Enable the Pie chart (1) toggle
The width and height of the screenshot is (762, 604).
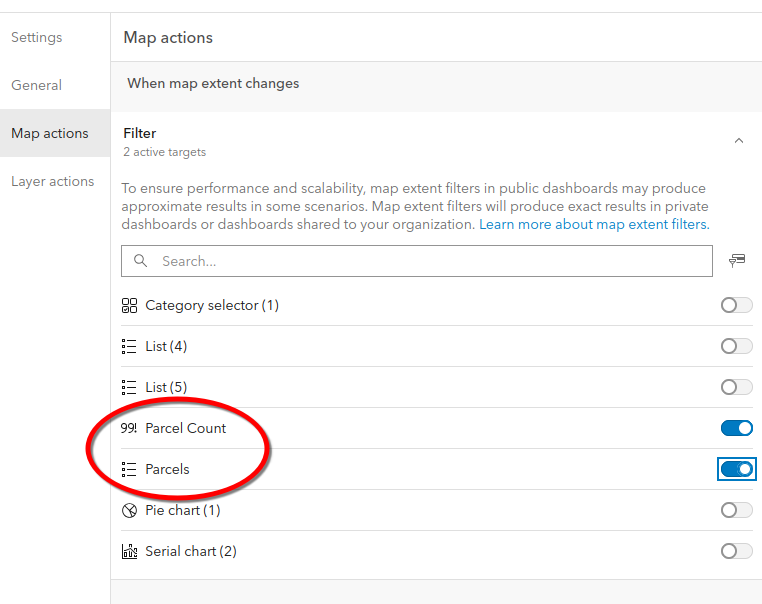(x=736, y=510)
